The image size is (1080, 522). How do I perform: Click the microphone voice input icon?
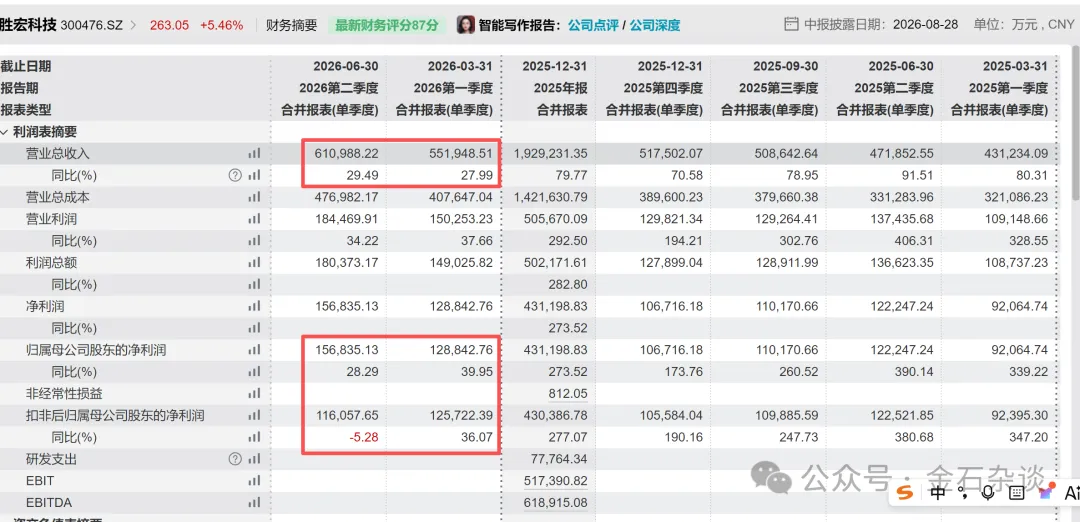click(x=988, y=492)
